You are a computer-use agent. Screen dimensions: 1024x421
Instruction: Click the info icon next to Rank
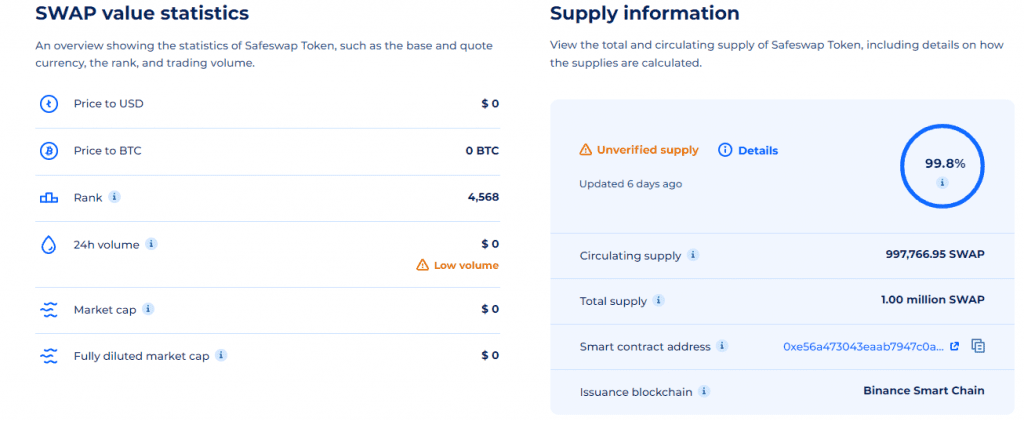pos(114,196)
